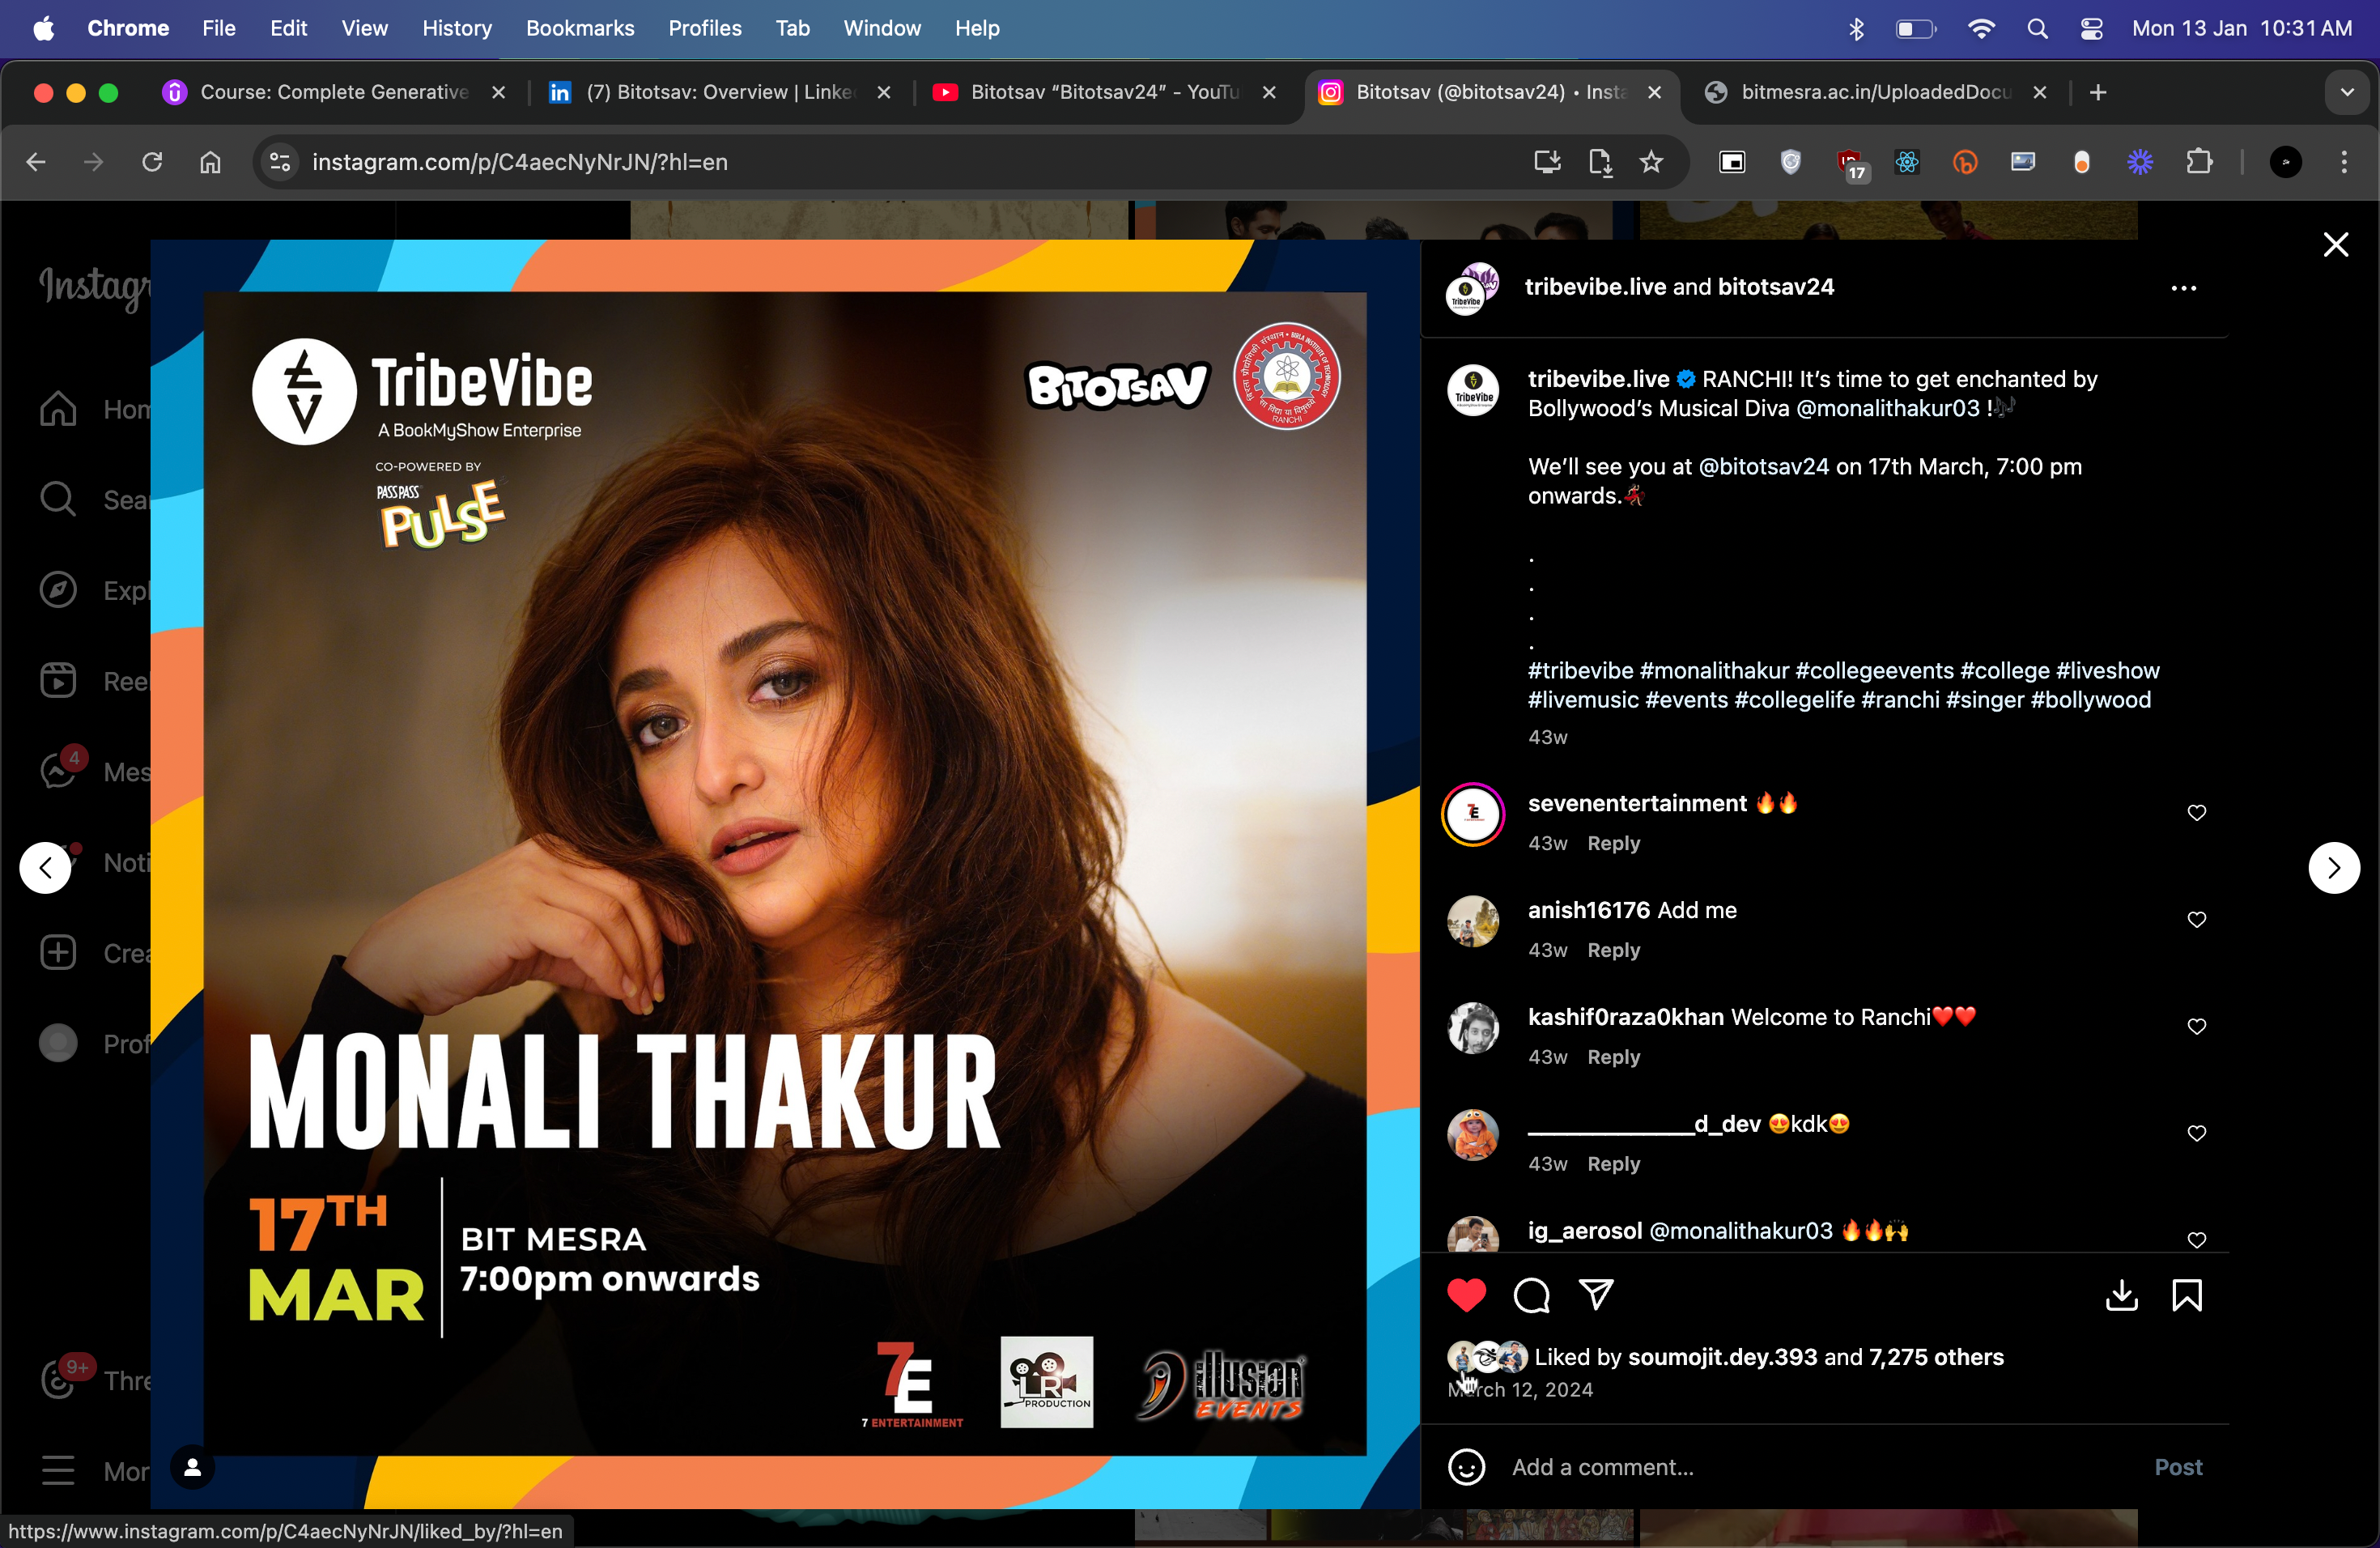Click the address bar URL
2380x1548 pixels.
click(x=520, y=162)
